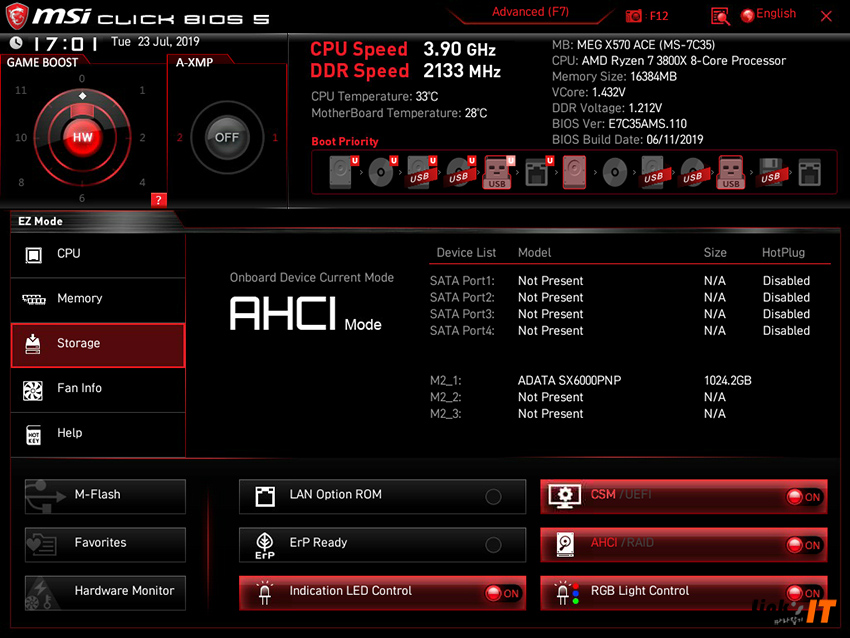The image size is (850, 638).
Task: Select the legacy USB hard disk boot device
Action: 653,172
